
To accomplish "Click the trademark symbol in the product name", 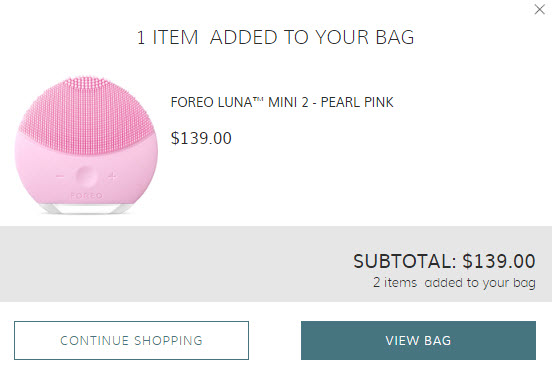I will coord(258,99).
